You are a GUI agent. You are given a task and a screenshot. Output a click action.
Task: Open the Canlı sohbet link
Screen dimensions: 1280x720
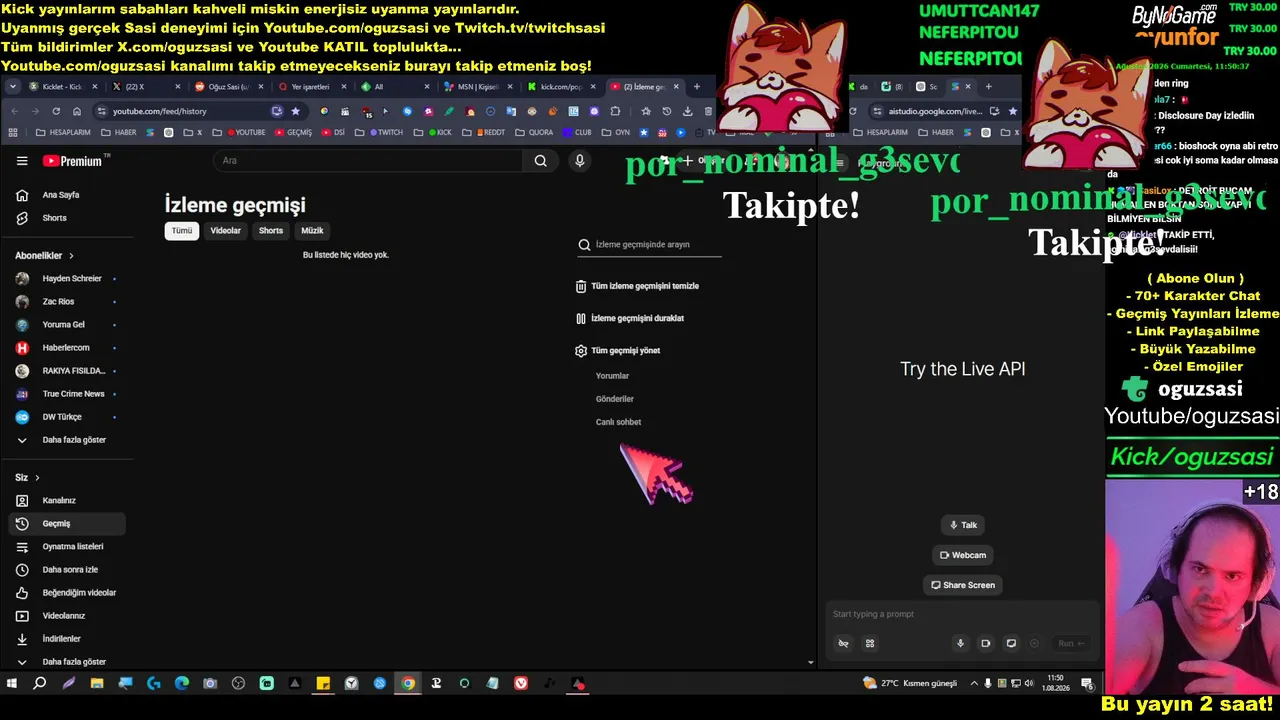point(618,422)
